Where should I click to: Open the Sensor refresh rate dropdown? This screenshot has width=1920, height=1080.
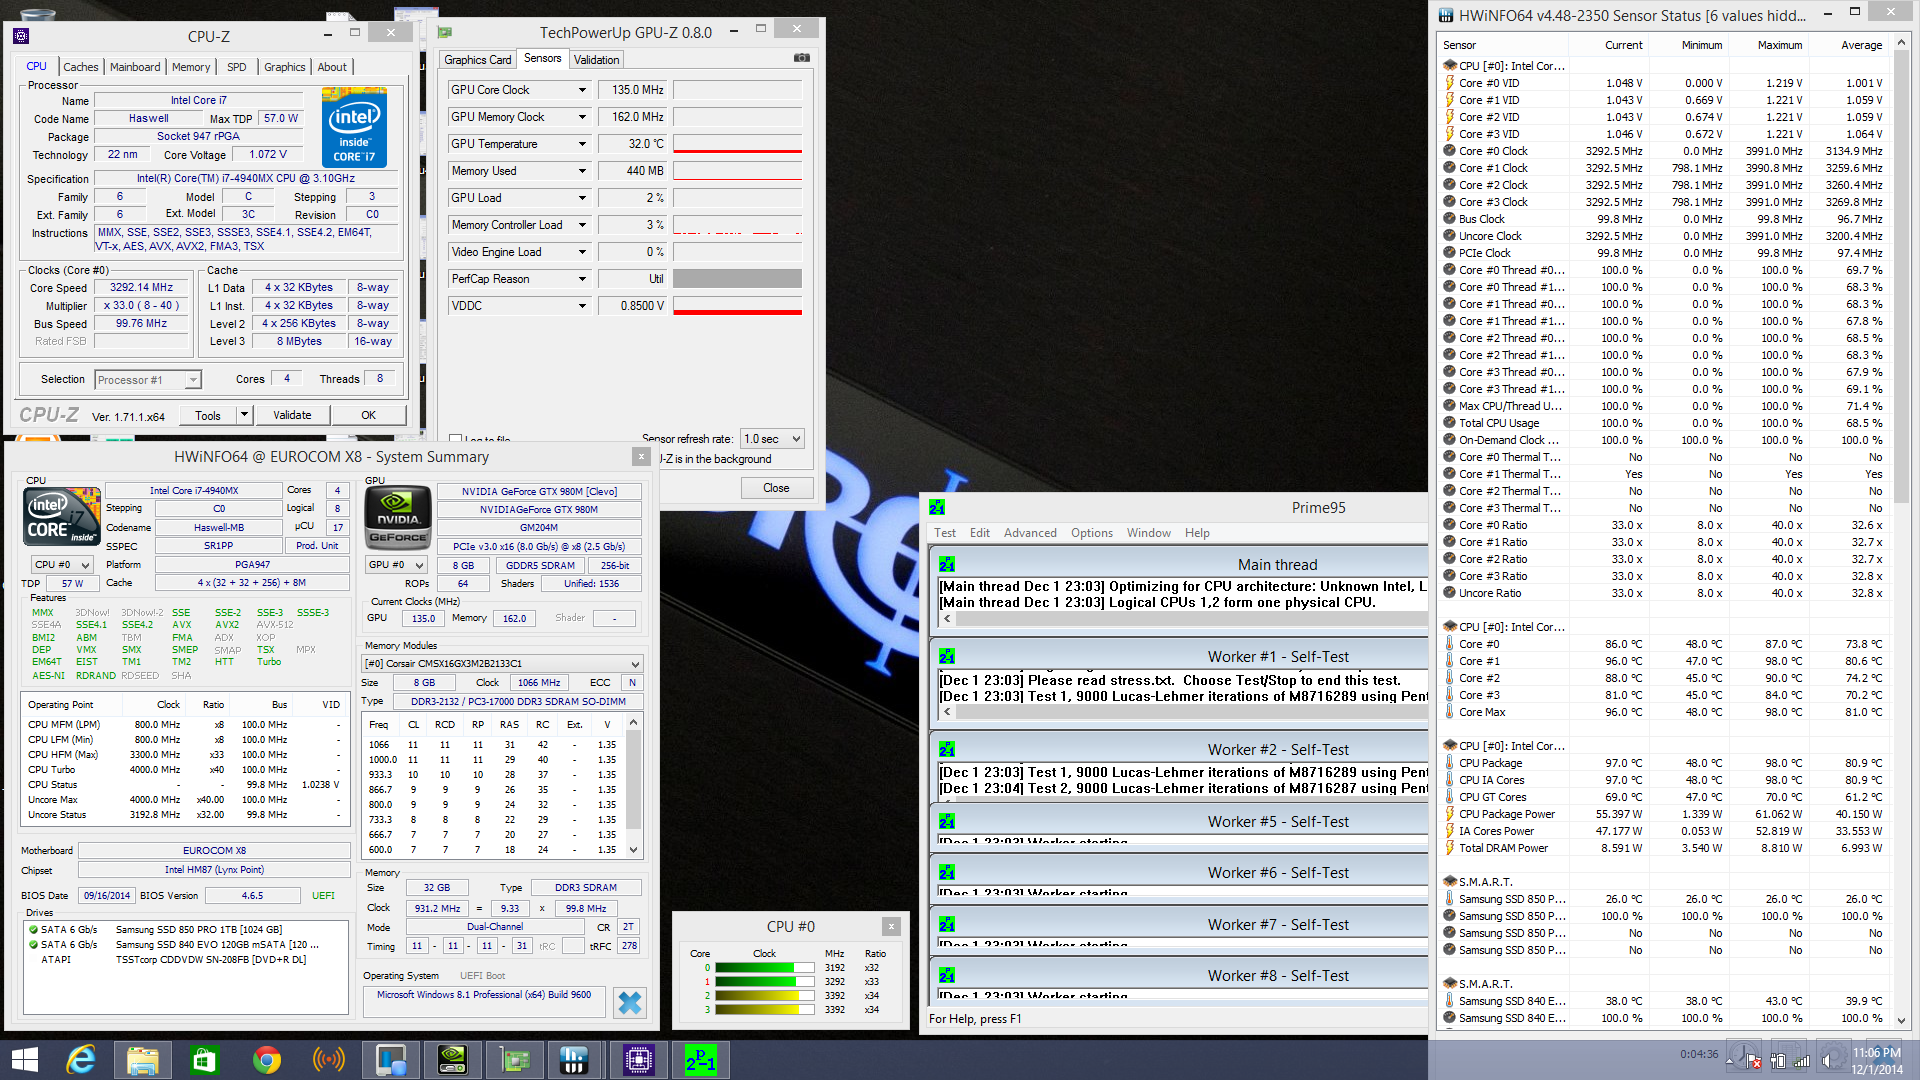click(771, 439)
